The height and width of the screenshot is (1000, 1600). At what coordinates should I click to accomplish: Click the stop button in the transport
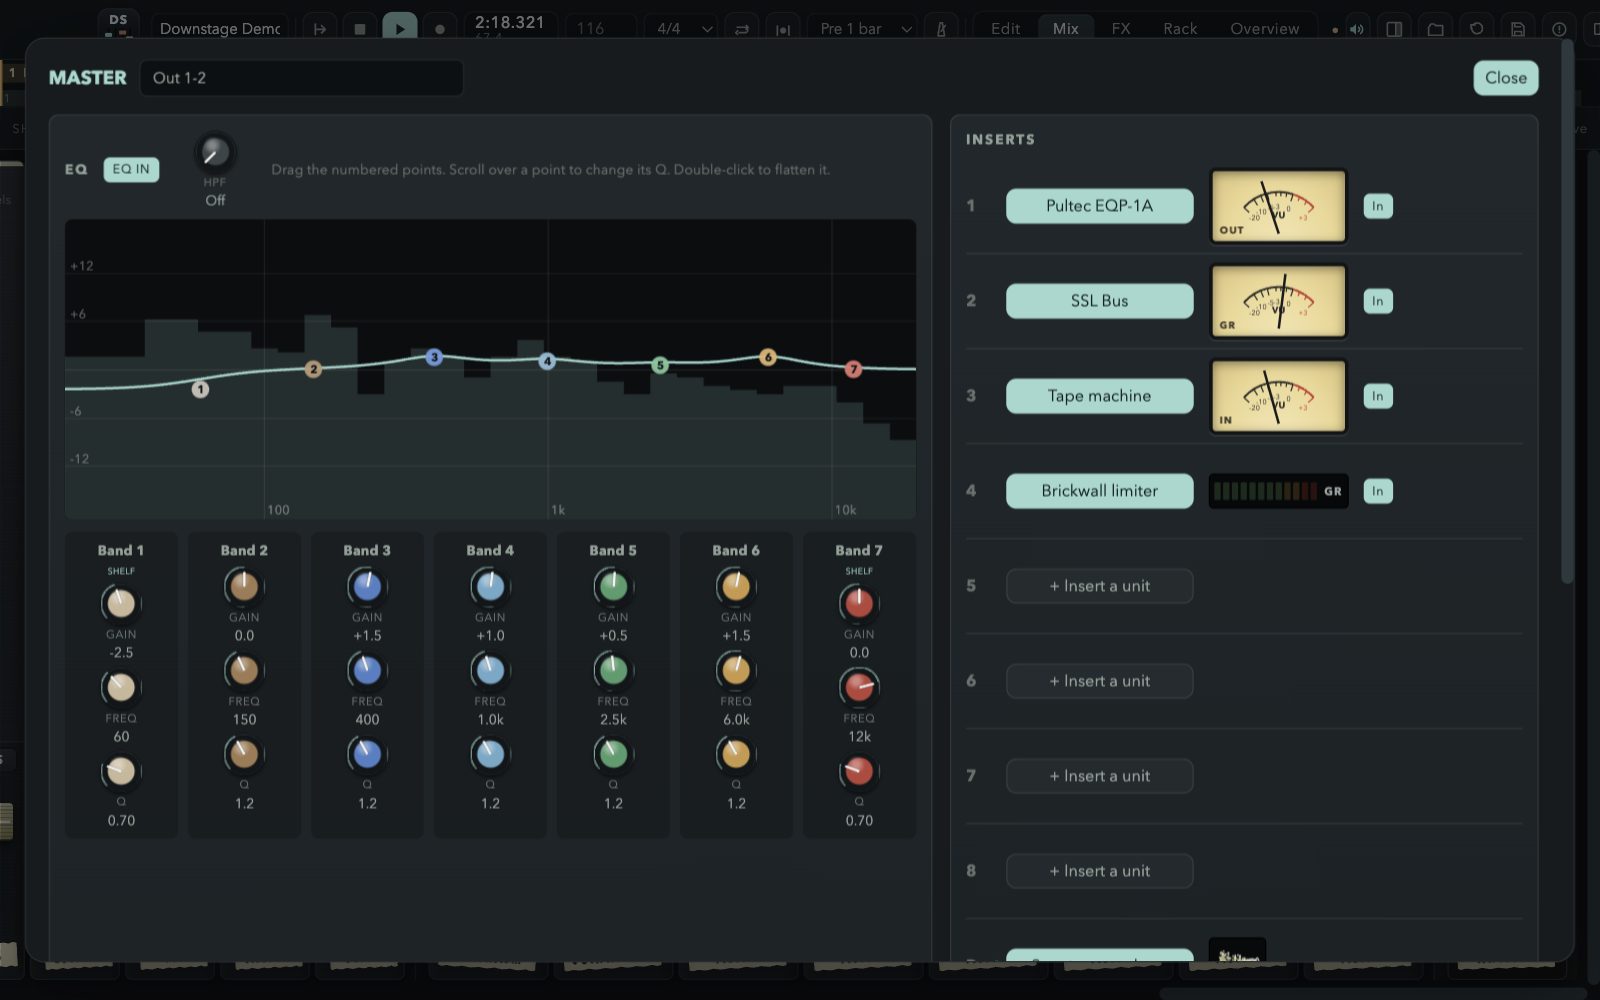pos(360,28)
